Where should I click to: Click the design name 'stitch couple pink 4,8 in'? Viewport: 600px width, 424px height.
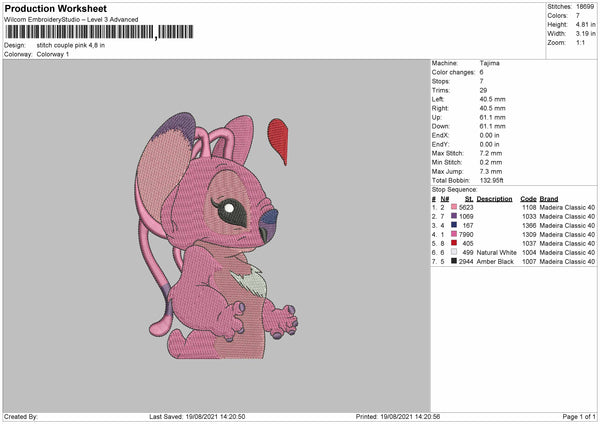(71, 45)
